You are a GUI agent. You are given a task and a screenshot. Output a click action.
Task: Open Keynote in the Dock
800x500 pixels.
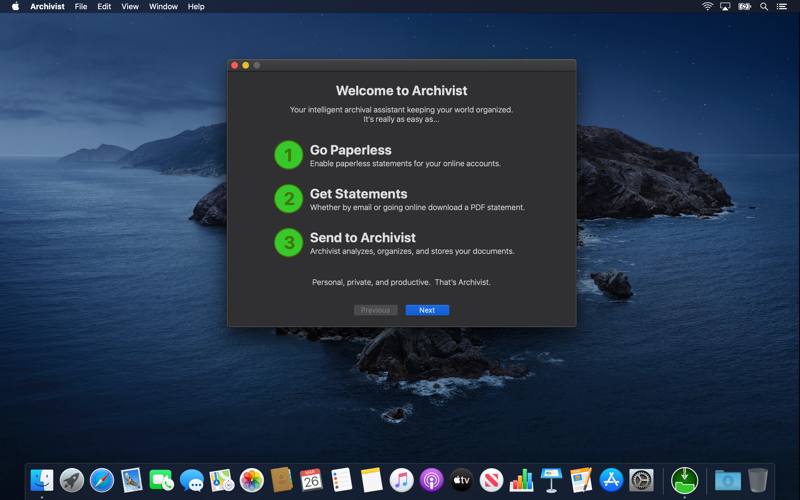552,480
